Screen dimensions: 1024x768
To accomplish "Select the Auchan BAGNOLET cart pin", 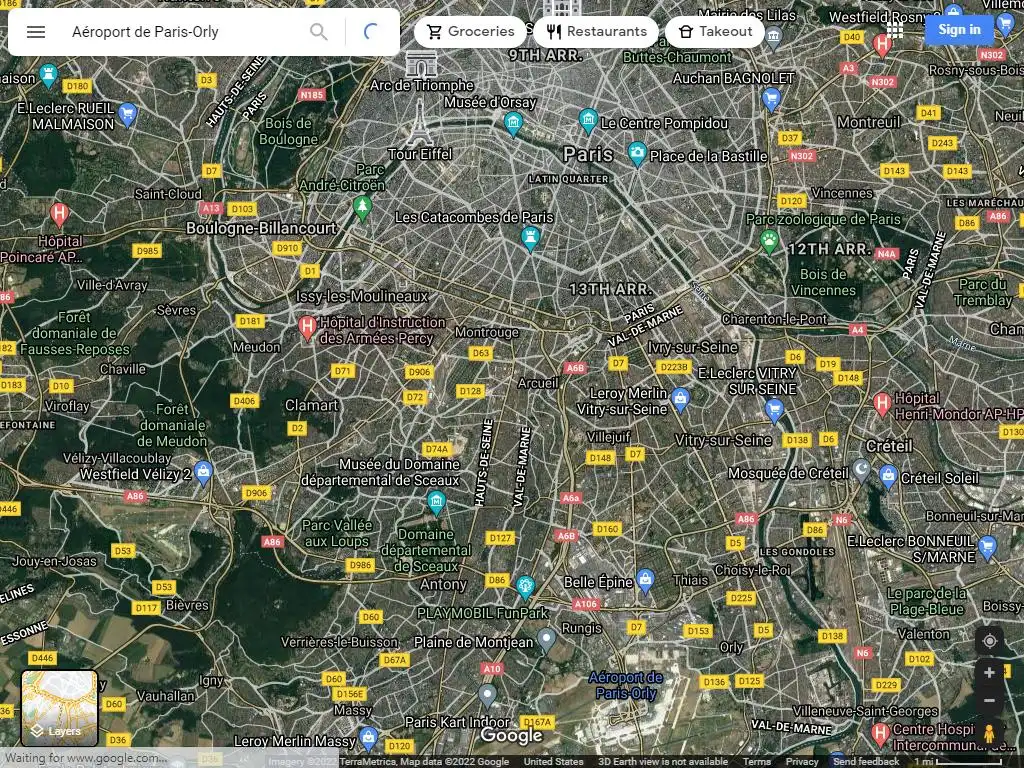I will [771, 100].
